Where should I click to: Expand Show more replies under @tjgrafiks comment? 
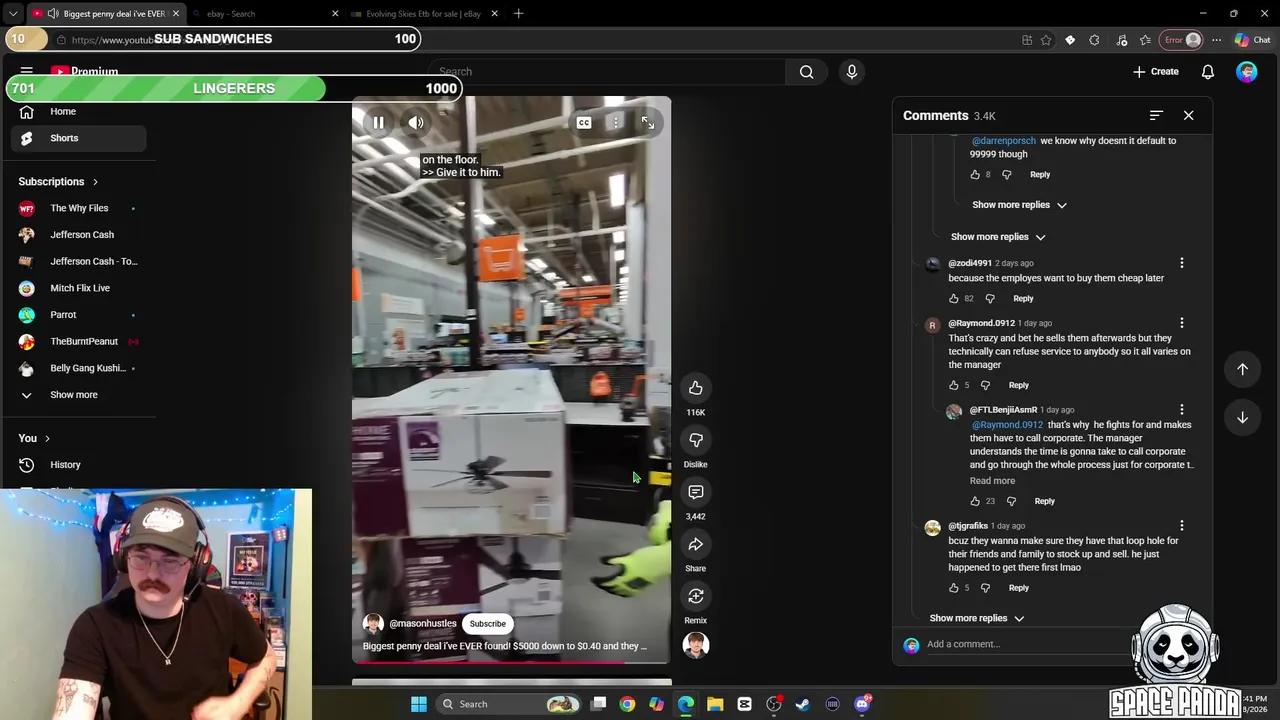pos(977,619)
